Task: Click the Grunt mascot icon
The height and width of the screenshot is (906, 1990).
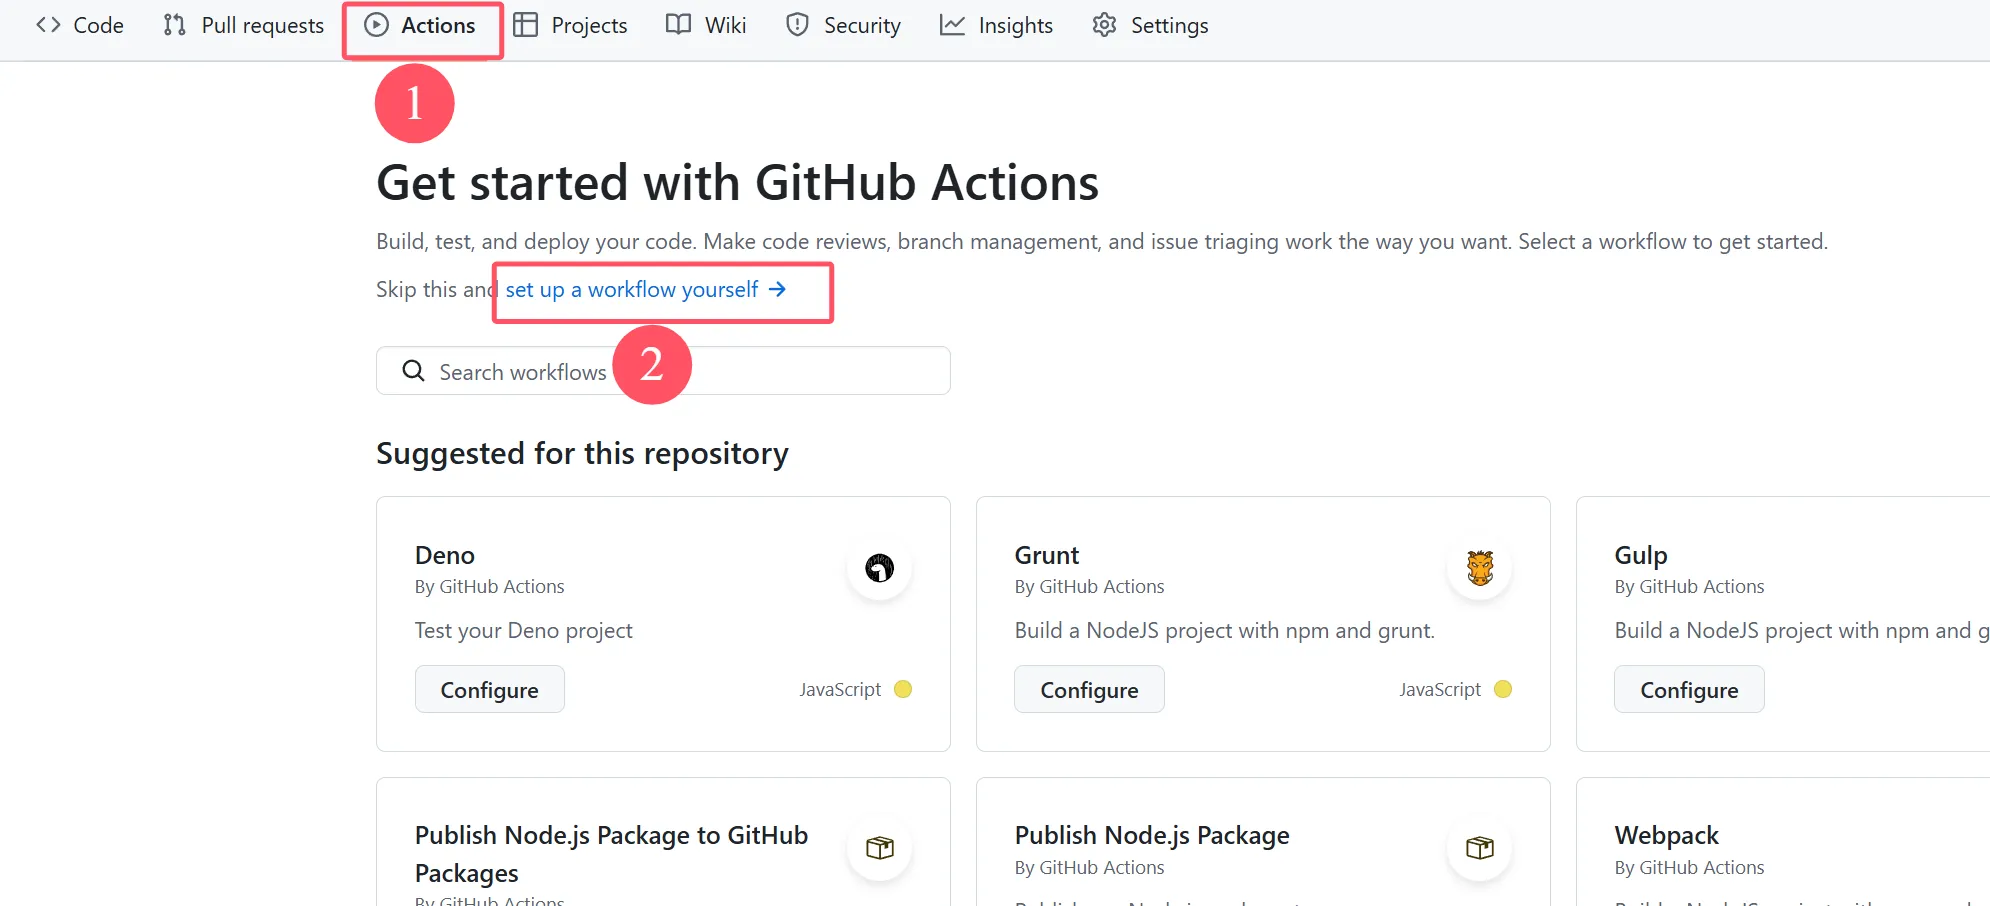Action: (1479, 568)
